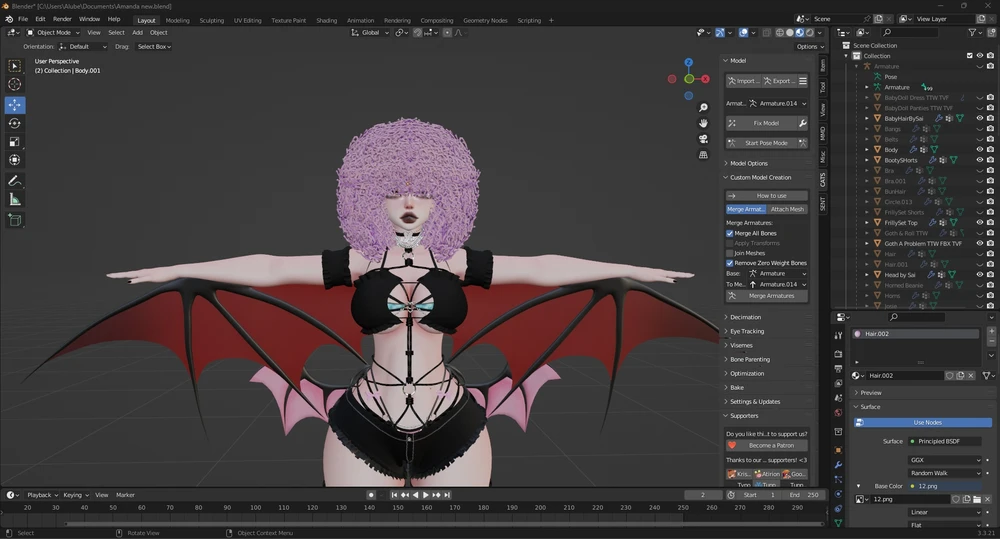
Task: Switch to the Shading workspace tab
Action: pos(327,20)
